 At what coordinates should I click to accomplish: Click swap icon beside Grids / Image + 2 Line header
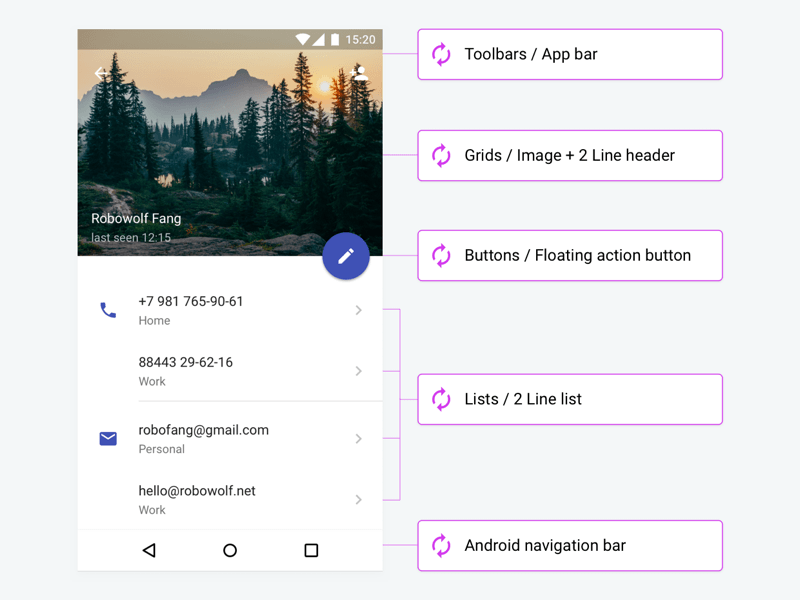coord(441,155)
